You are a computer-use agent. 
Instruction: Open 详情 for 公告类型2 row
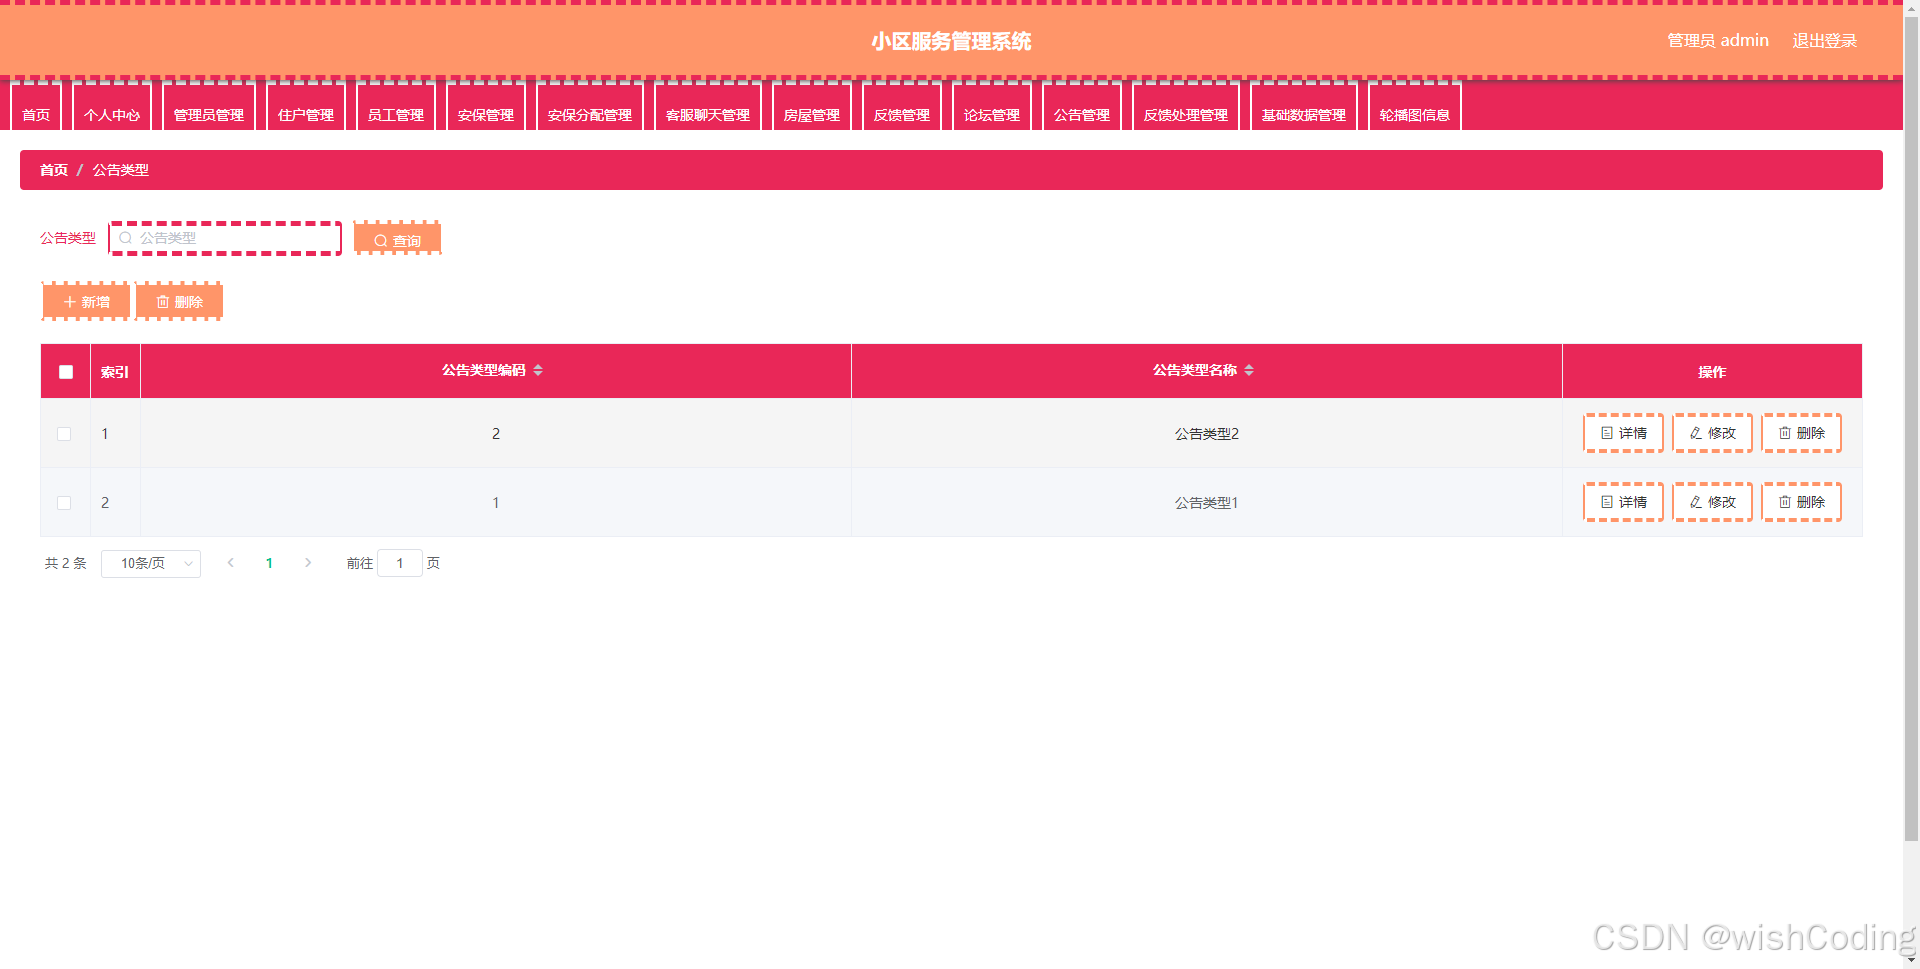coord(1623,433)
